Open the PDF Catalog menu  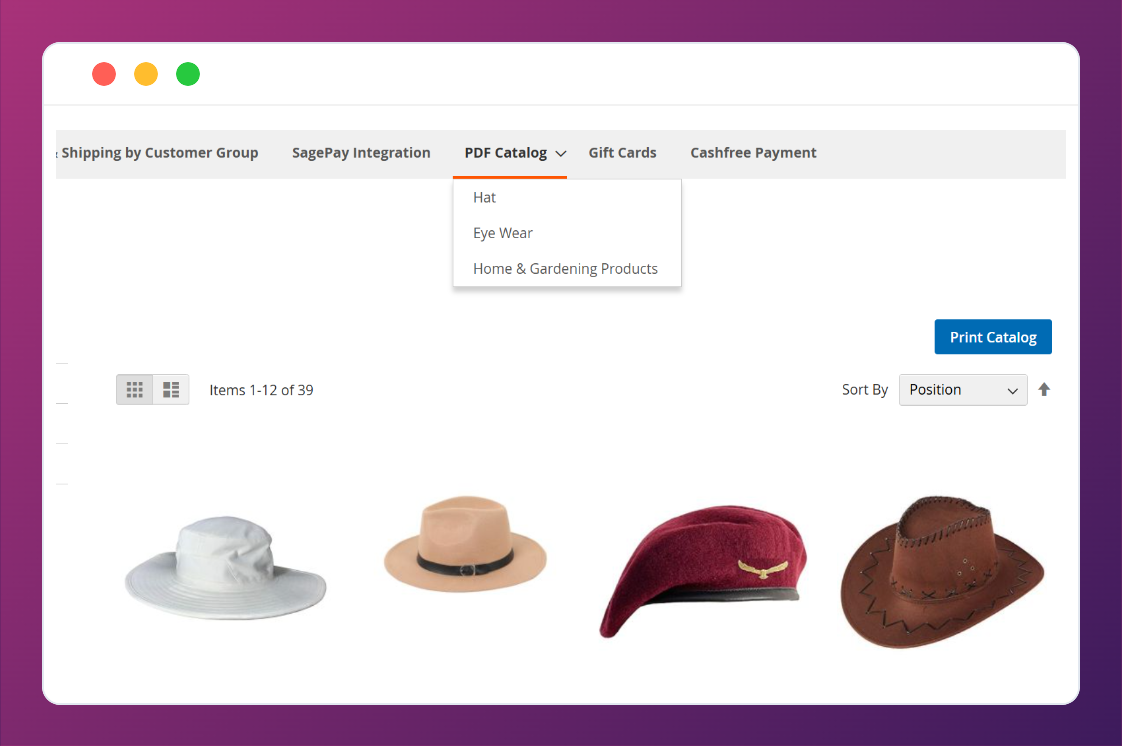505,153
